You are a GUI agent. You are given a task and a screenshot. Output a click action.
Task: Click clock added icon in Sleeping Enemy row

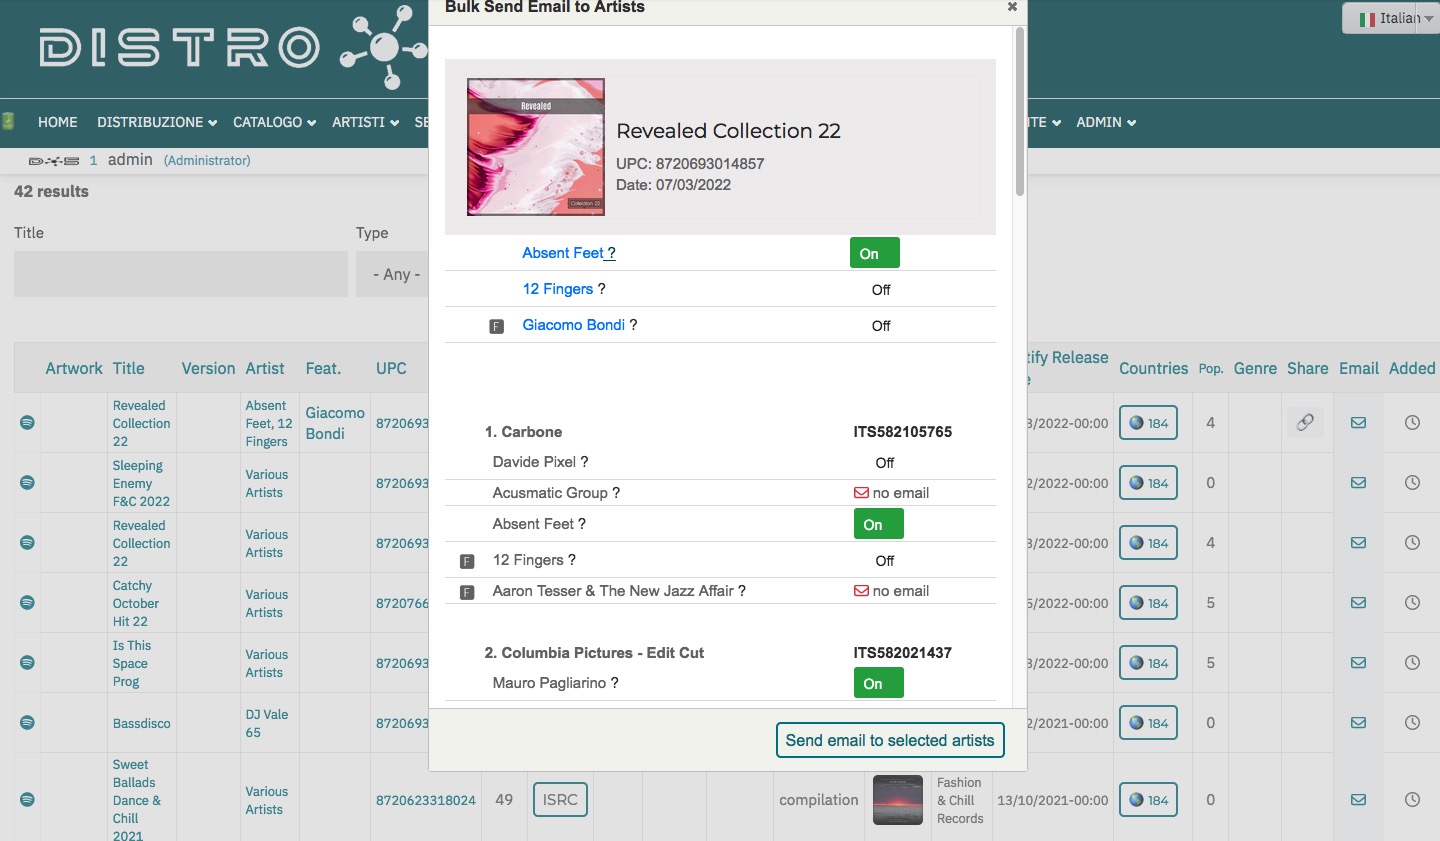coord(1412,483)
